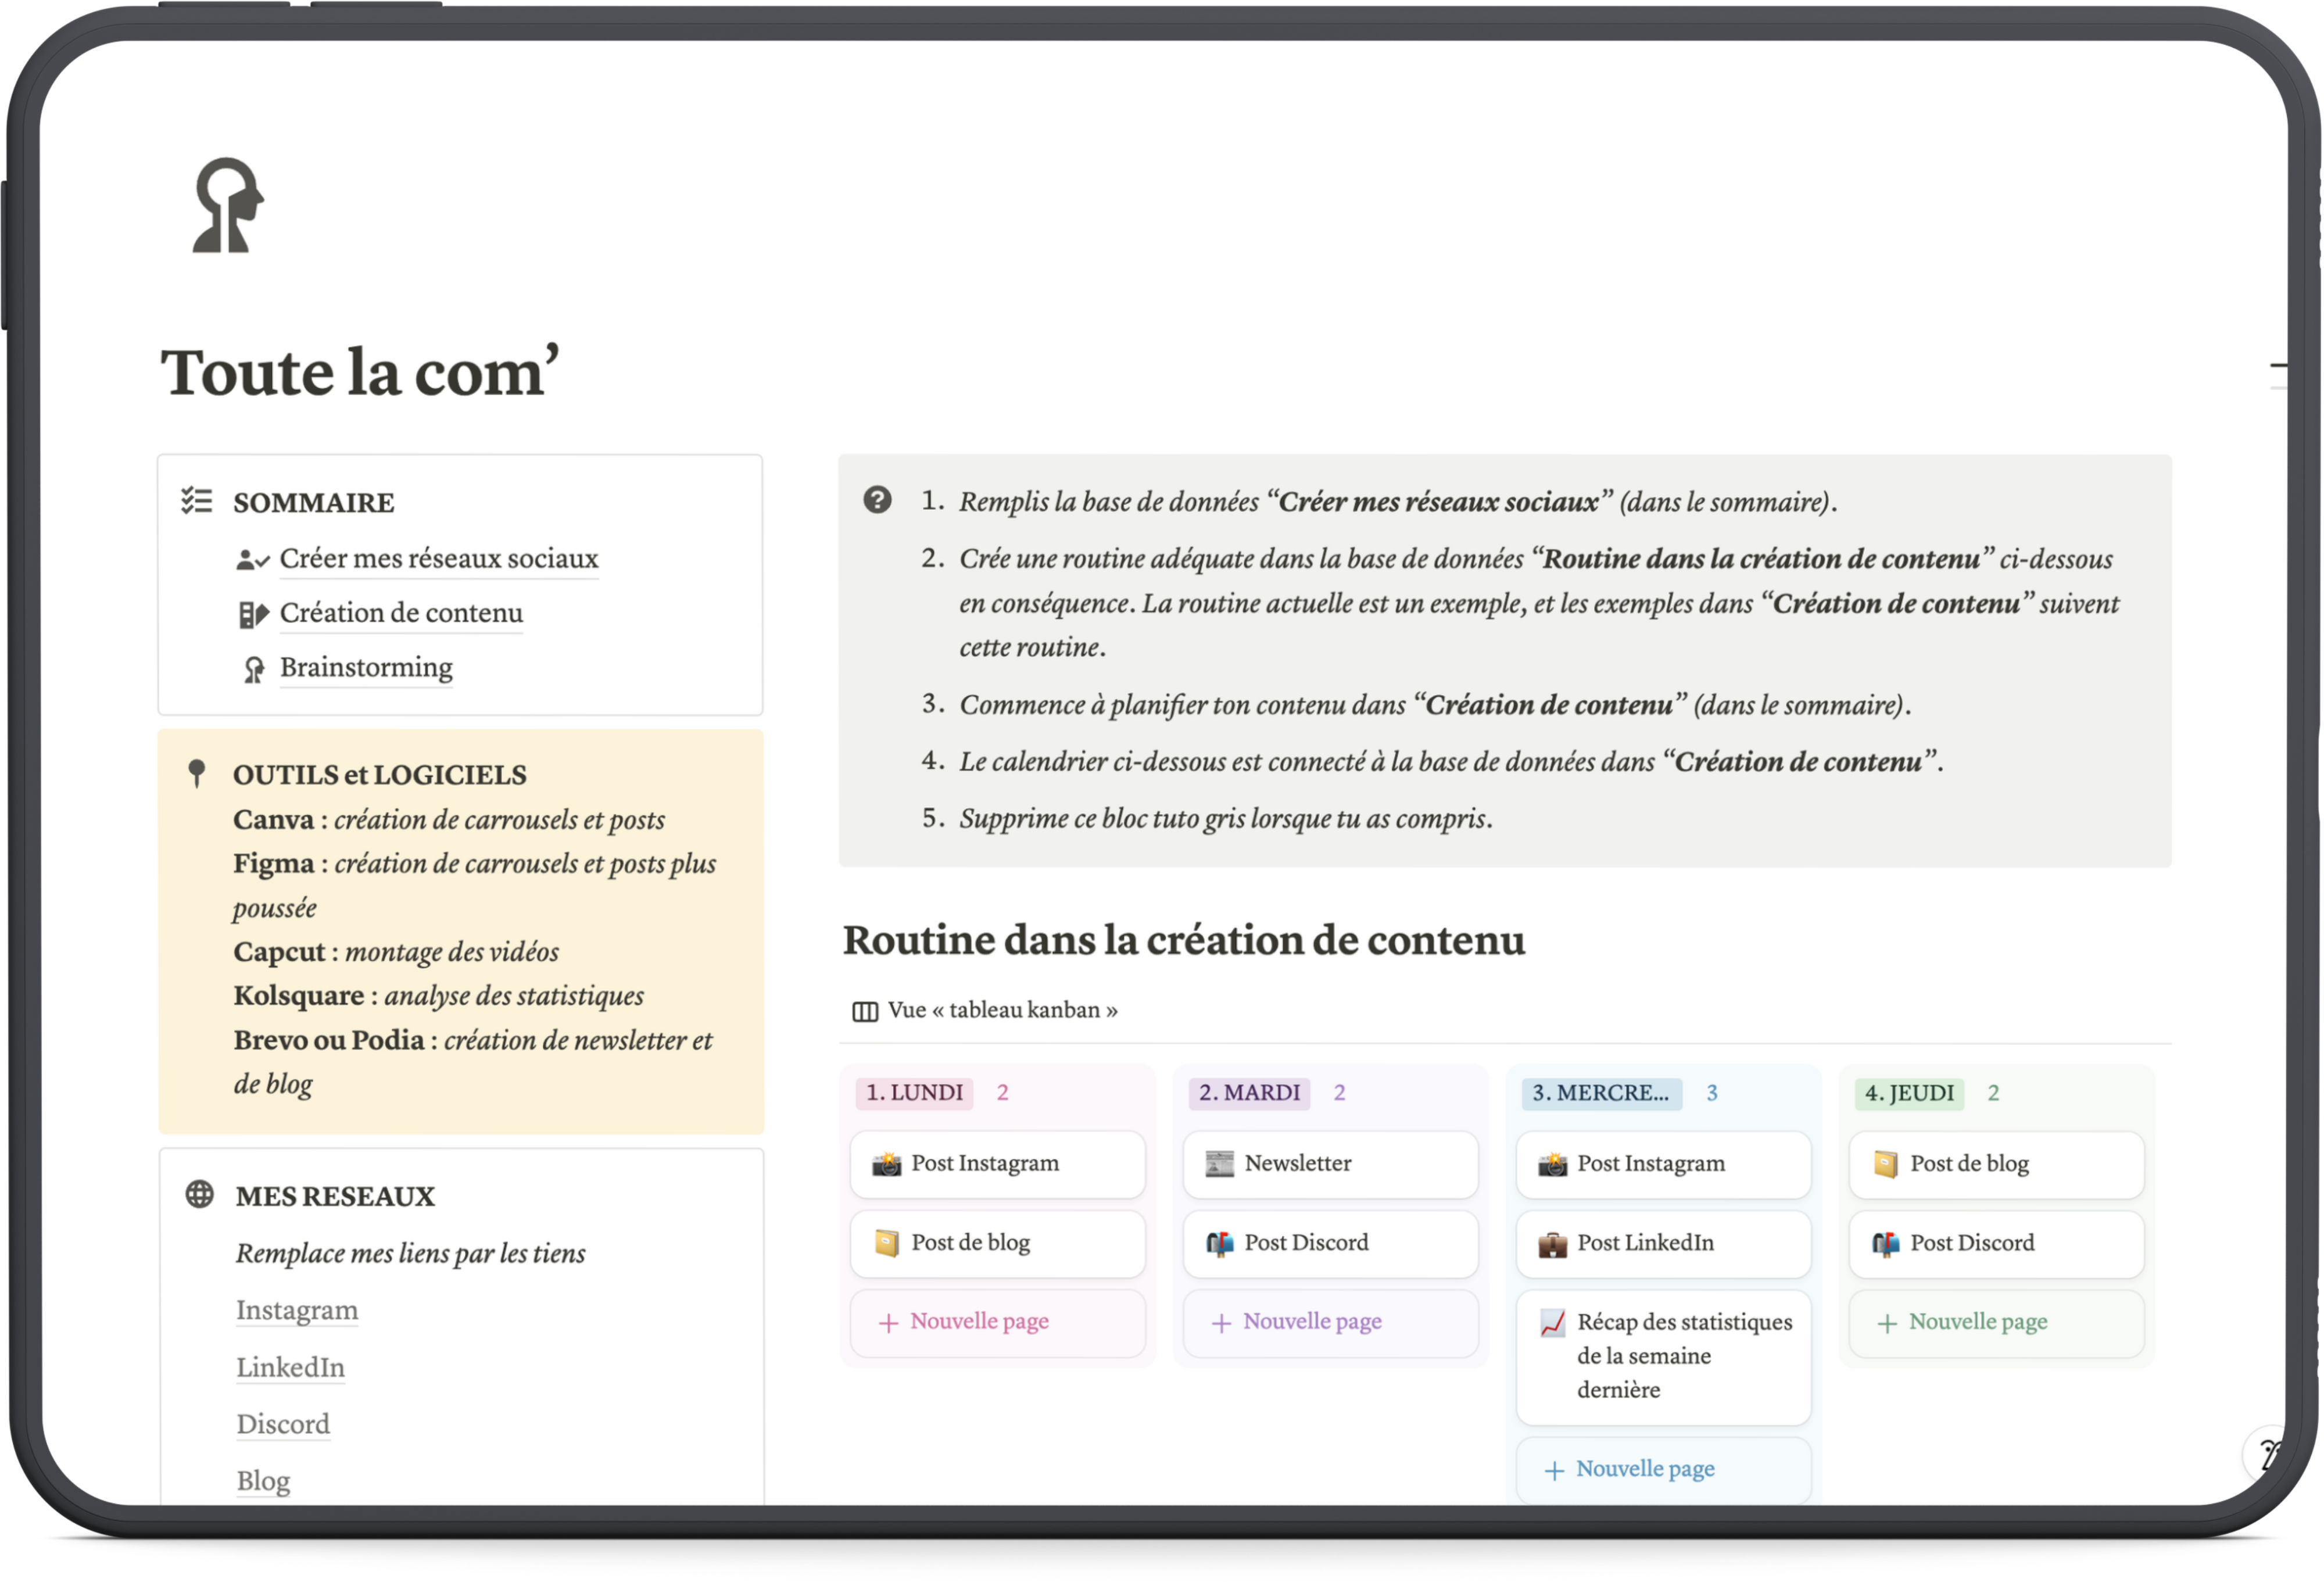Click the question mark icon in the gray tutorial block
Viewport: 2324px width, 1586px height.
coord(877,500)
